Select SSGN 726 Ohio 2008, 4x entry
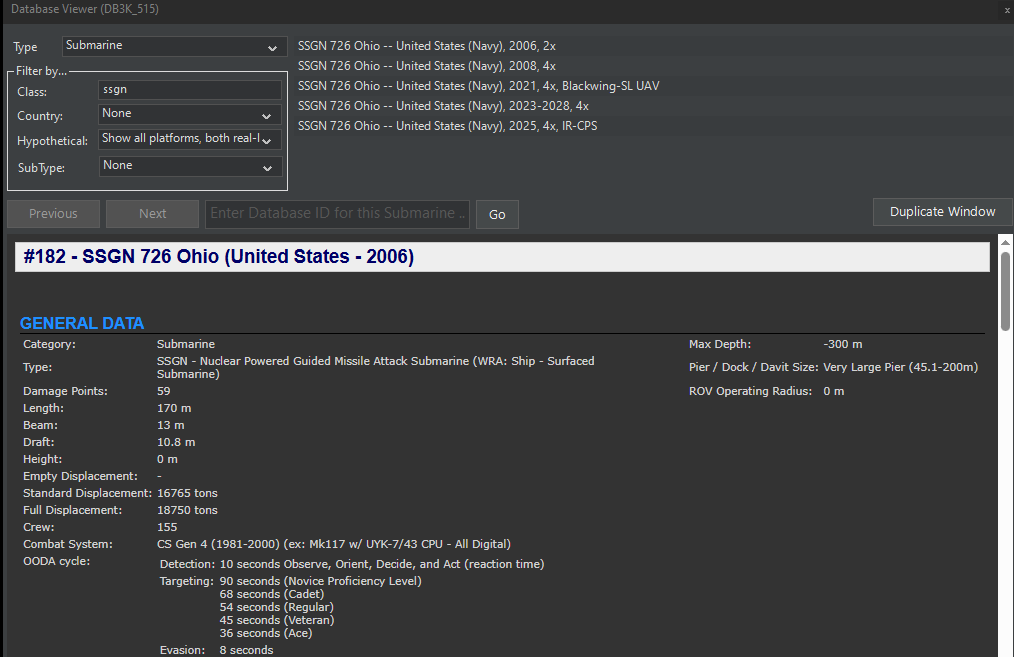The width and height of the screenshot is (1014, 657). pyautogui.click(x=427, y=66)
